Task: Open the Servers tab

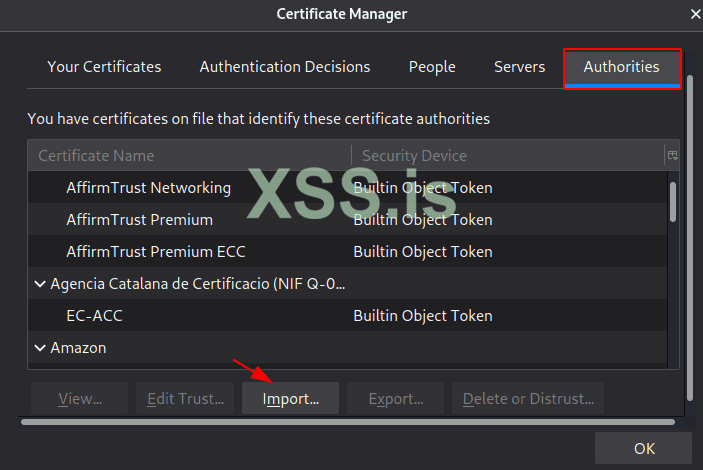Action: pos(519,67)
